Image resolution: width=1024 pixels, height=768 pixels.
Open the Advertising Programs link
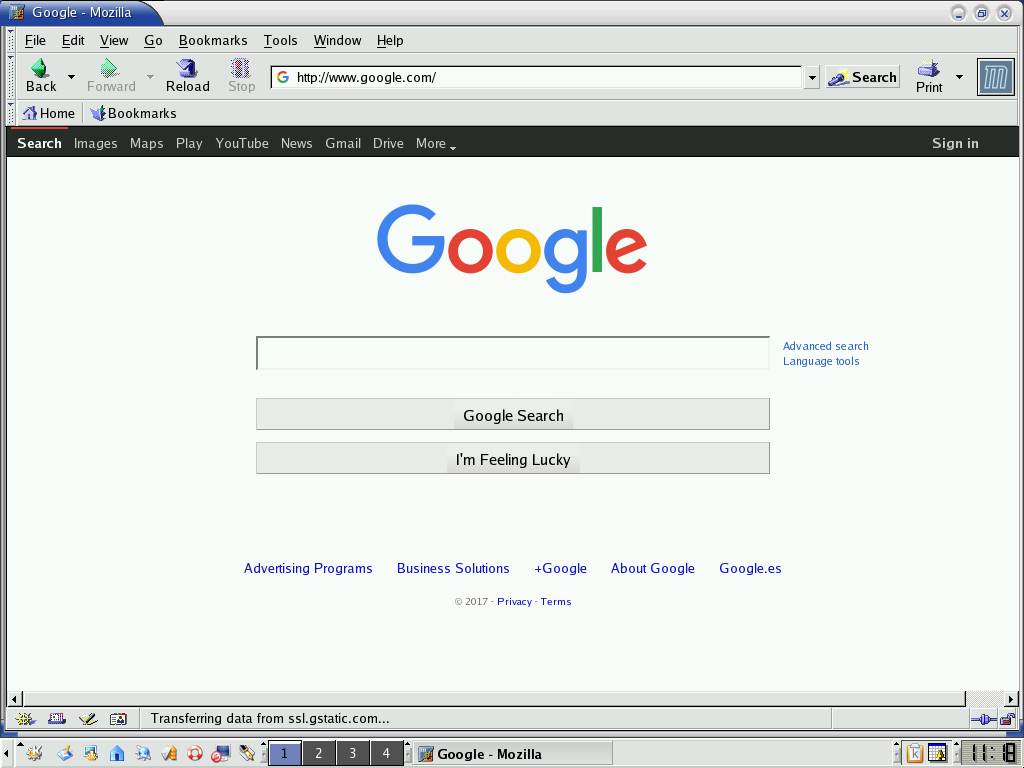click(308, 568)
